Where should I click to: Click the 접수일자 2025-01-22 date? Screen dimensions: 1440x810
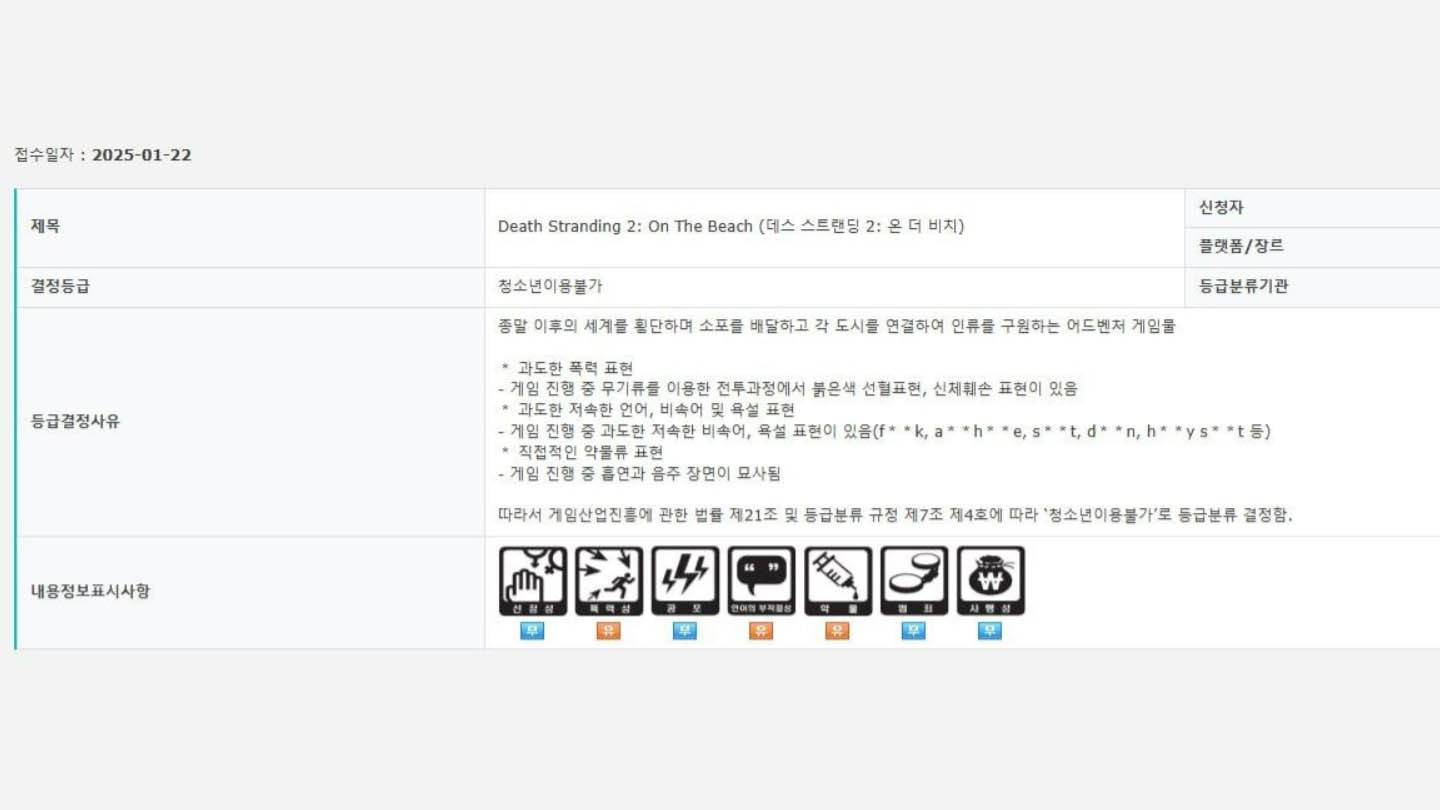coord(103,155)
